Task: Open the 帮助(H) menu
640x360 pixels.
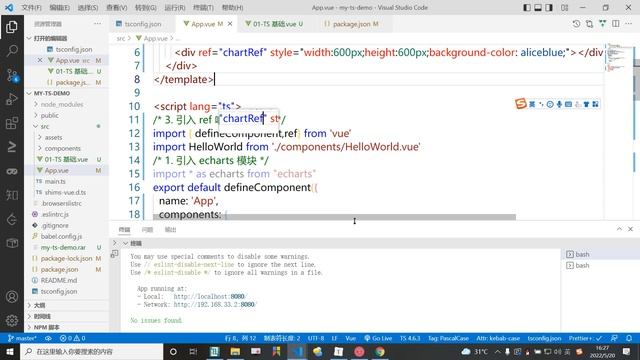Action: [233, 7]
